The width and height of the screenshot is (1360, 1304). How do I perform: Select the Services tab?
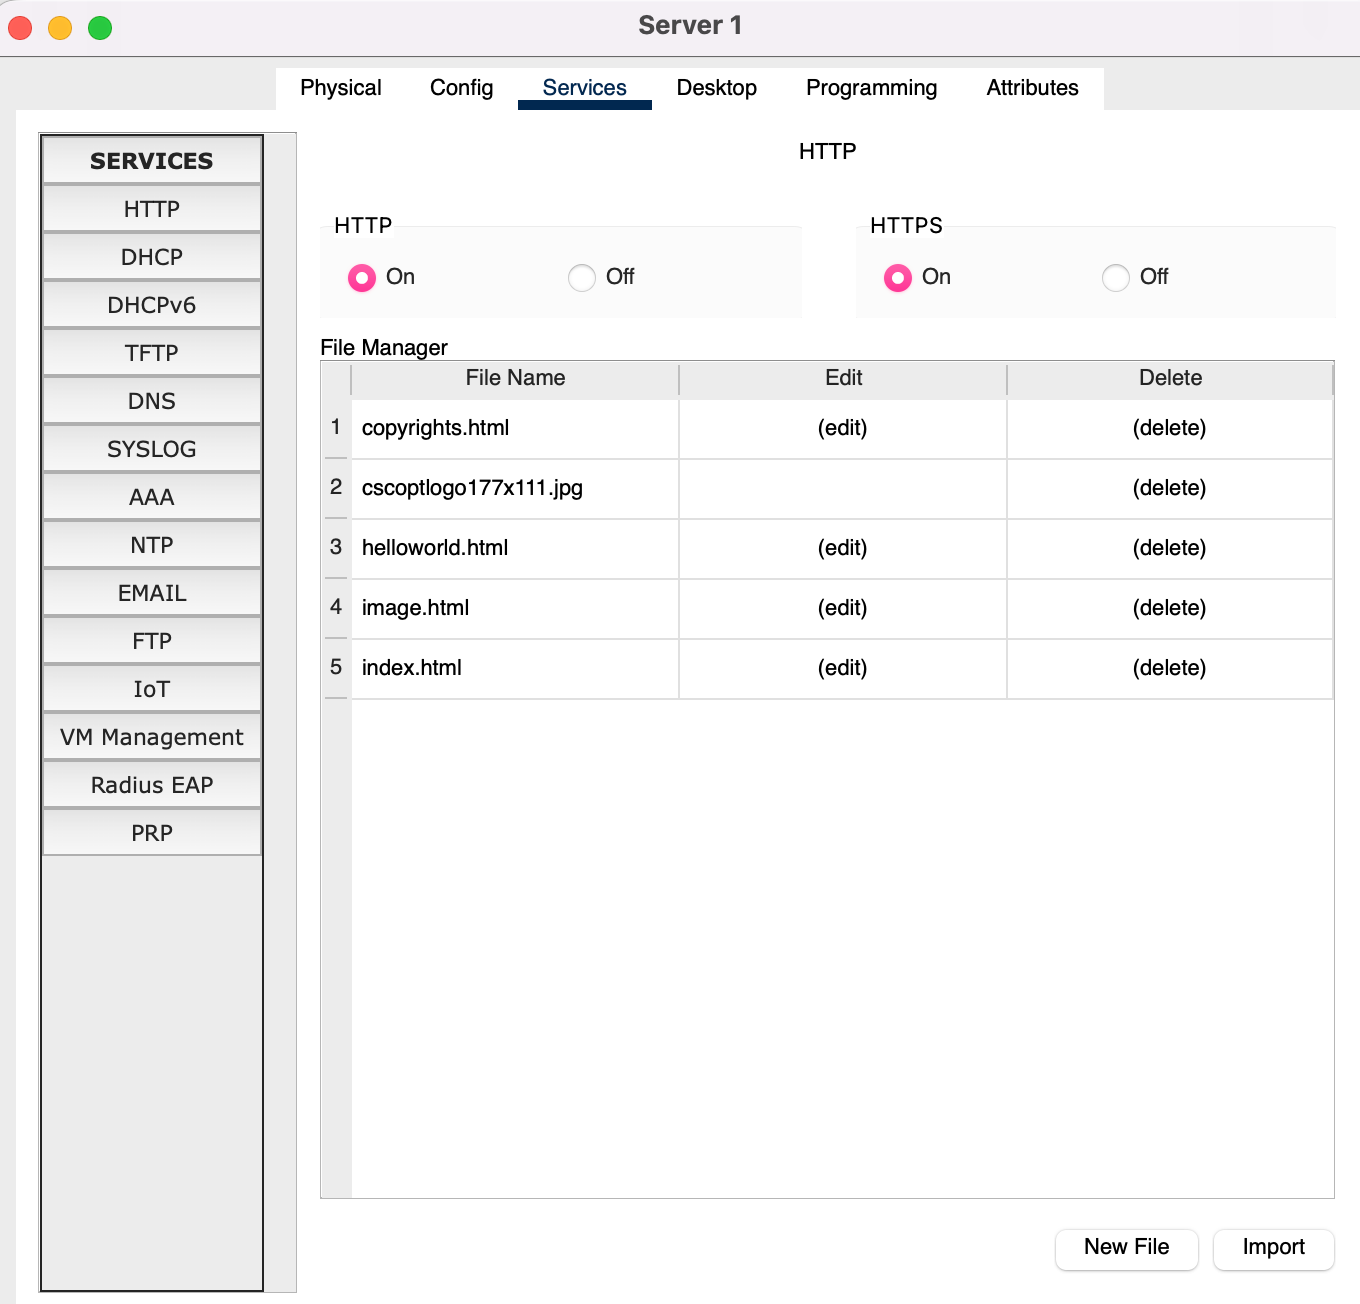tap(585, 88)
